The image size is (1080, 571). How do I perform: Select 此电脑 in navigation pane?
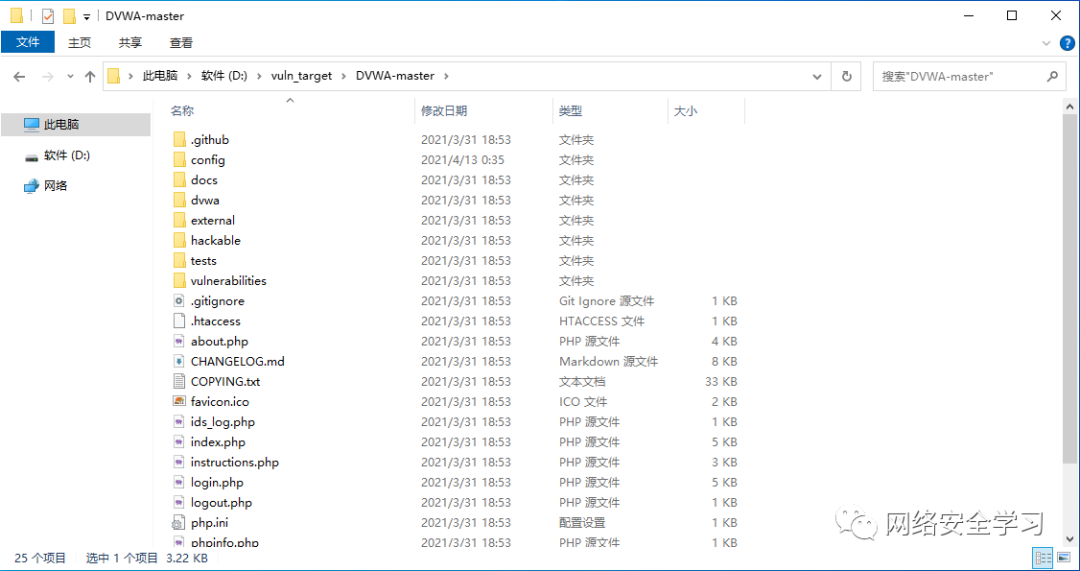(x=76, y=125)
